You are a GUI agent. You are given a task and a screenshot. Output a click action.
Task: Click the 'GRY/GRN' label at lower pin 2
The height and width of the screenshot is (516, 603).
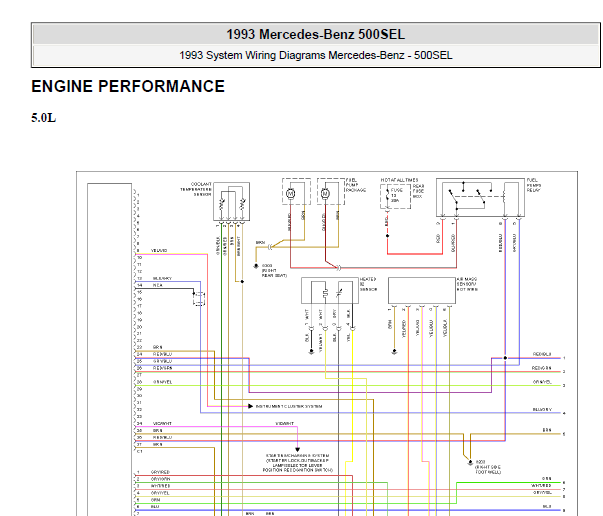point(160,479)
